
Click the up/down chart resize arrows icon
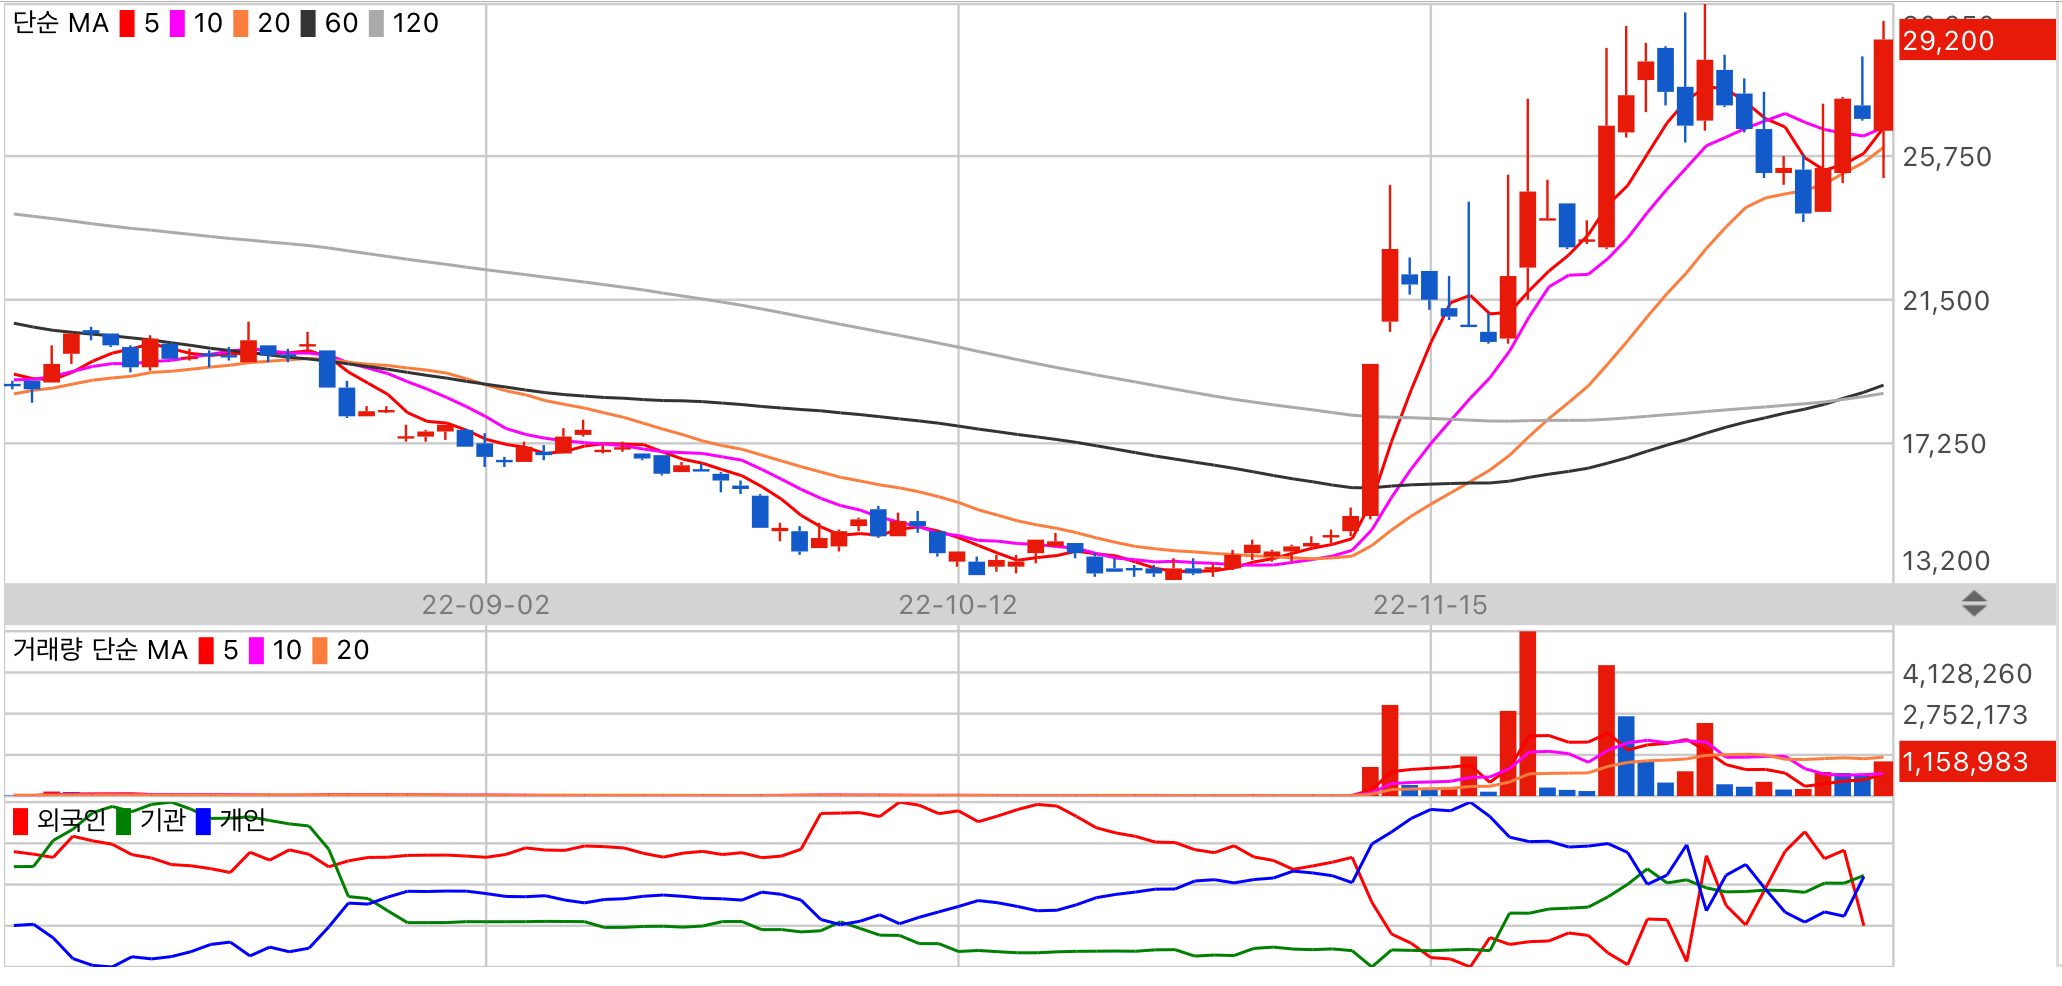coord(1974,603)
